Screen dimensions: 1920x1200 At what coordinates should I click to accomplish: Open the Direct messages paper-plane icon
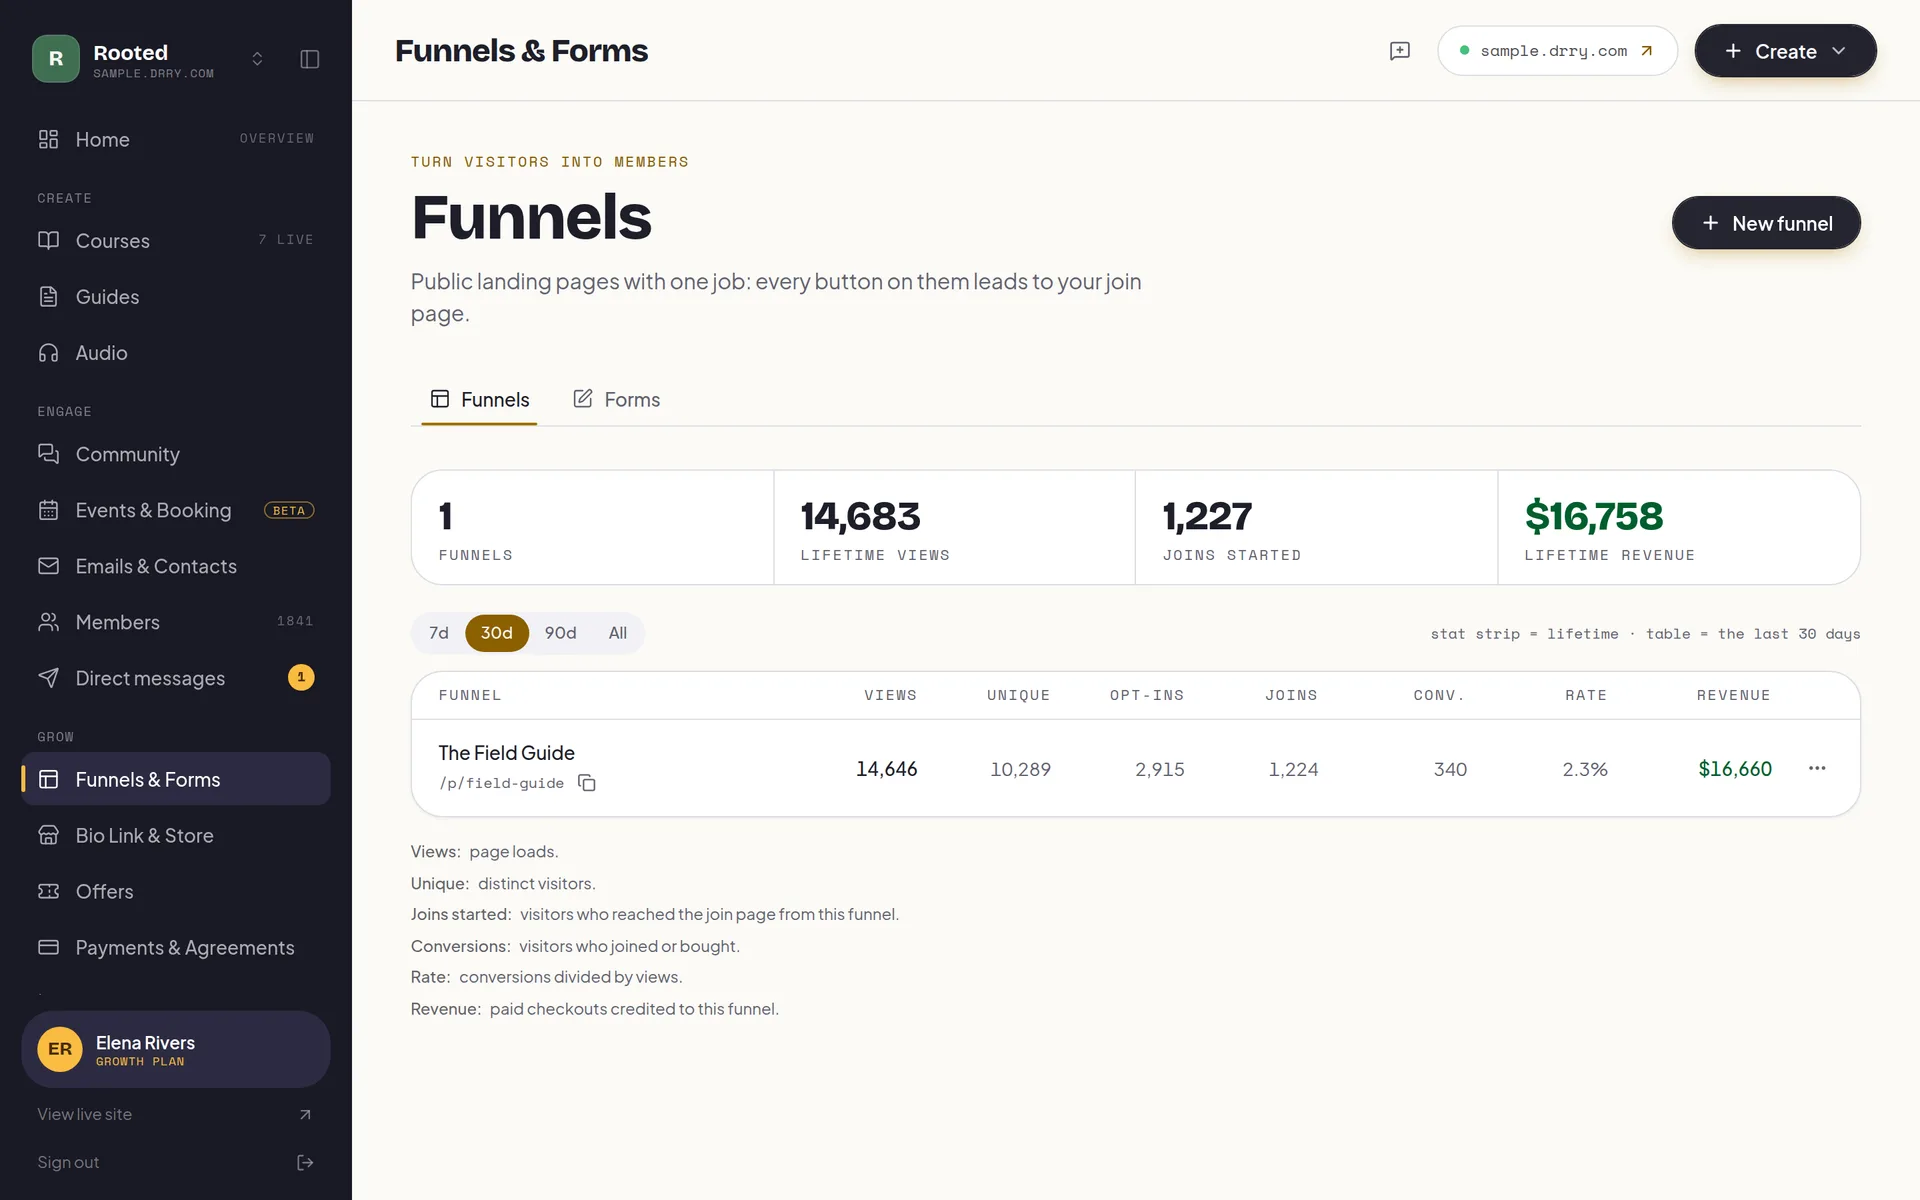coord(48,678)
